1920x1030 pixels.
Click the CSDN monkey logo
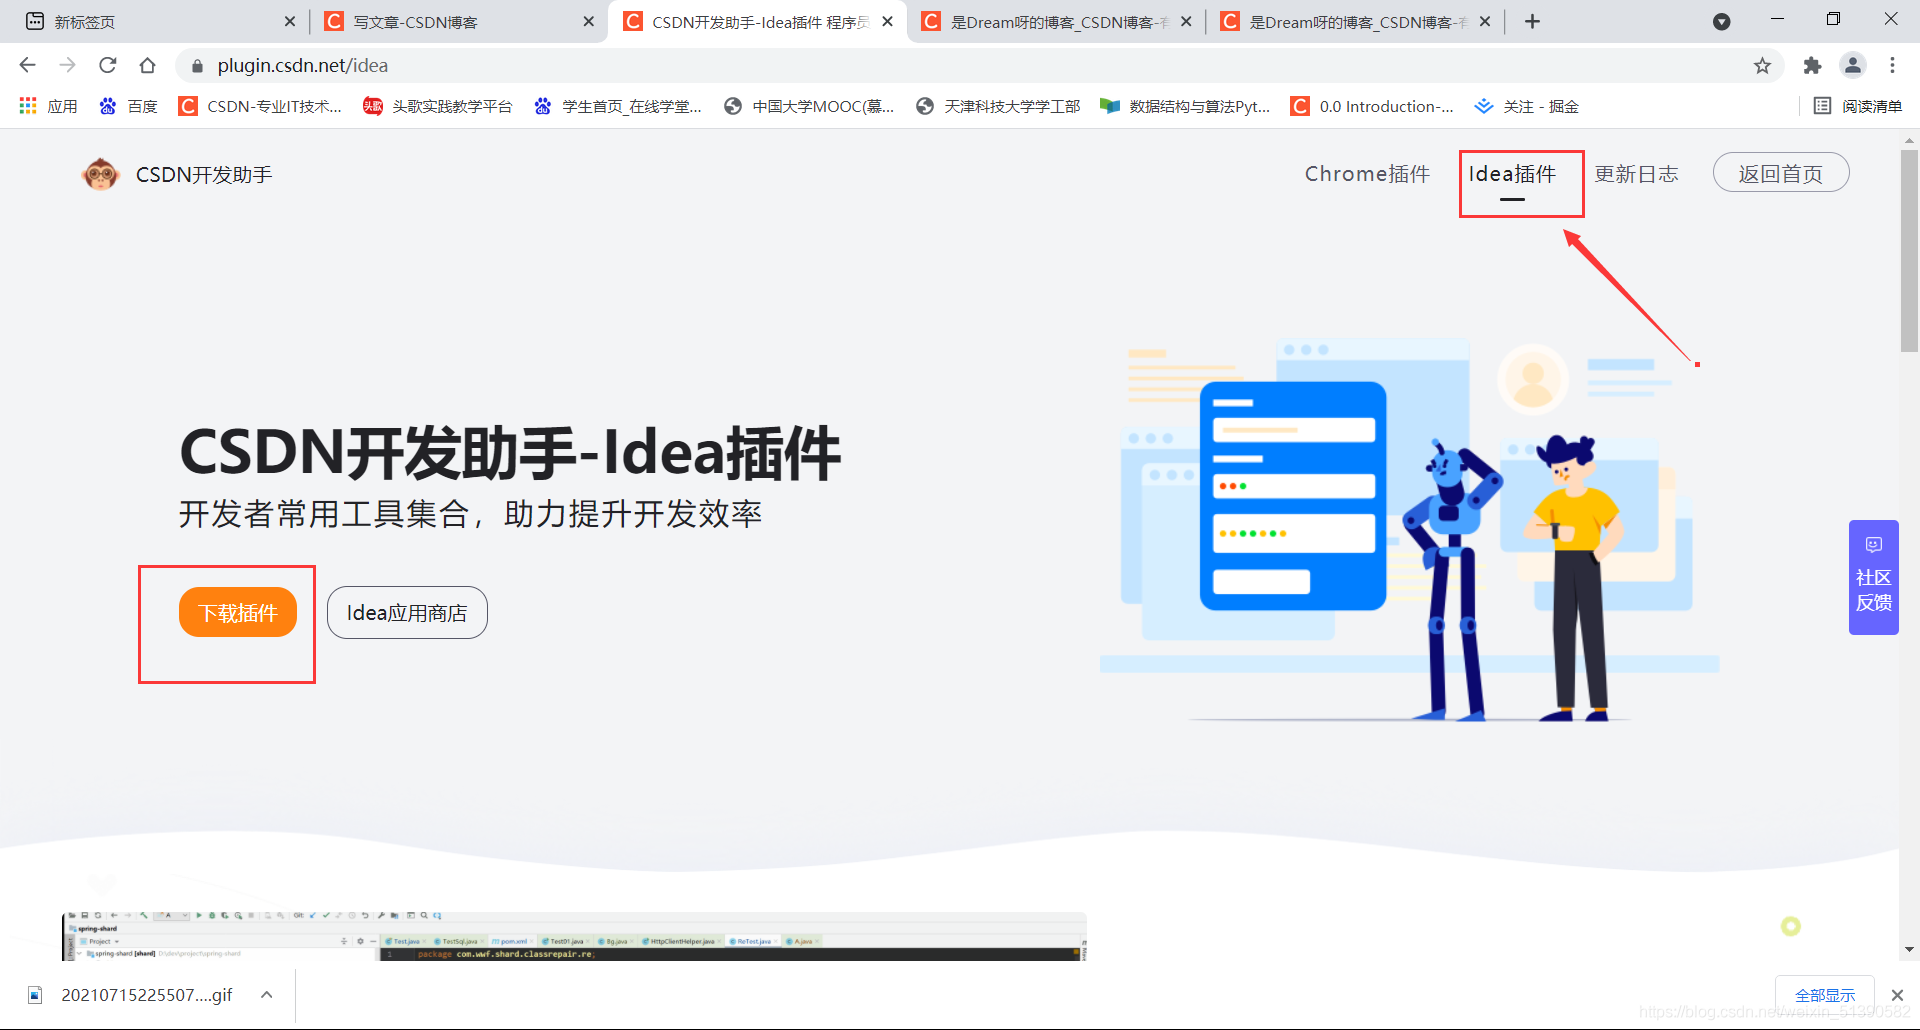coord(100,174)
